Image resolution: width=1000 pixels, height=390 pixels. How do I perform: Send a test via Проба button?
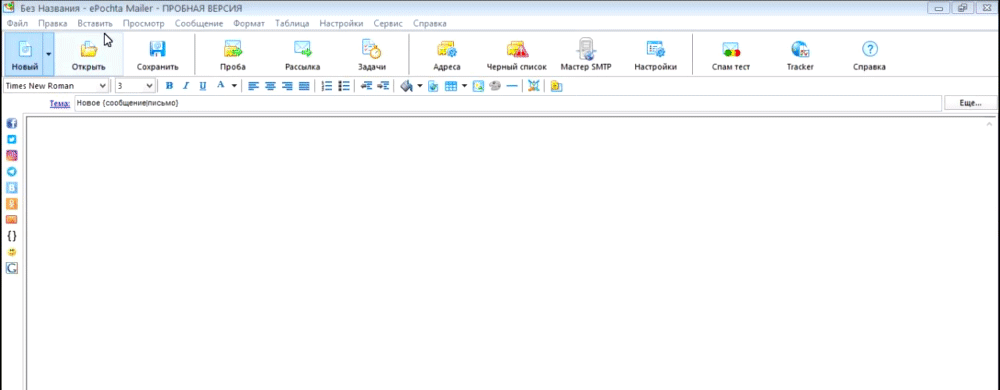[233, 54]
